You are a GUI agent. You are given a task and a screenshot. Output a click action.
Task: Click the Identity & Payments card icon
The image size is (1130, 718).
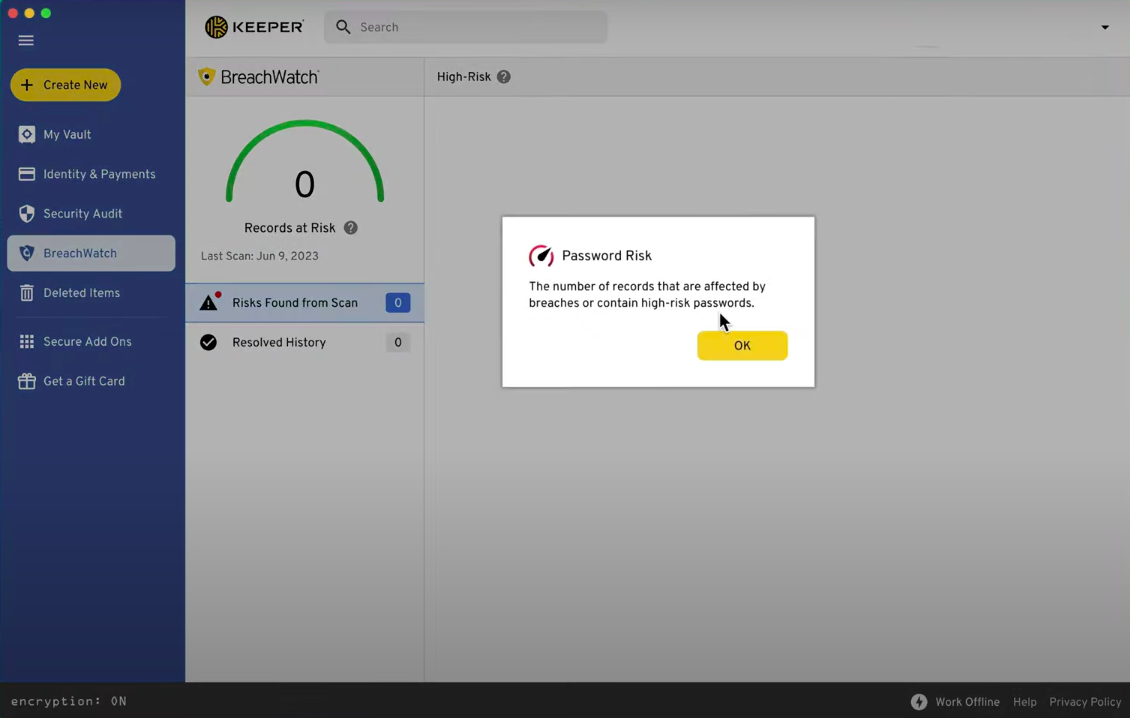[x=27, y=174]
